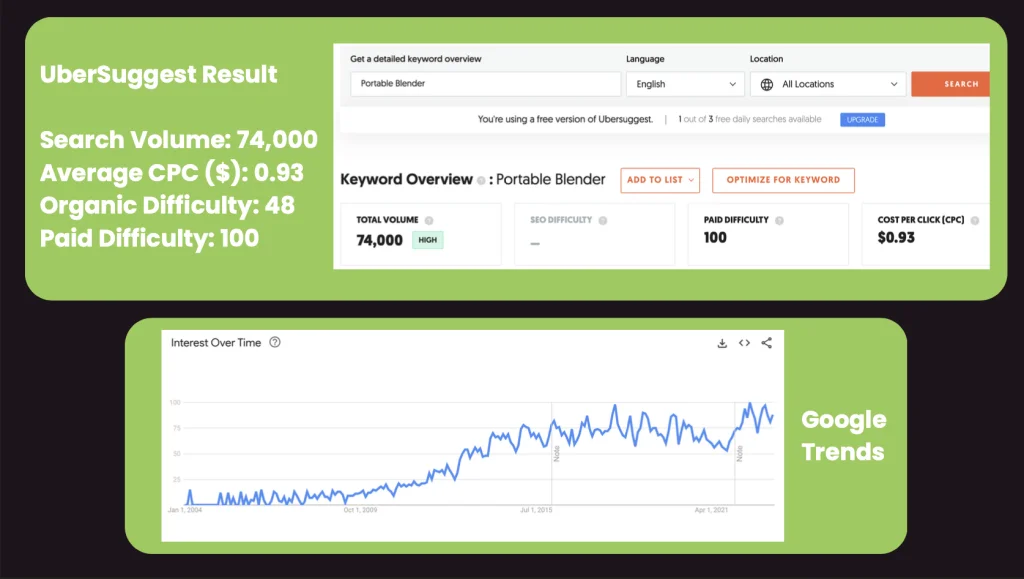Image resolution: width=1024 pixels, height=579 pixels.
Task: Click info icon next to Total Volume
Action: click(x=429, y=220)
